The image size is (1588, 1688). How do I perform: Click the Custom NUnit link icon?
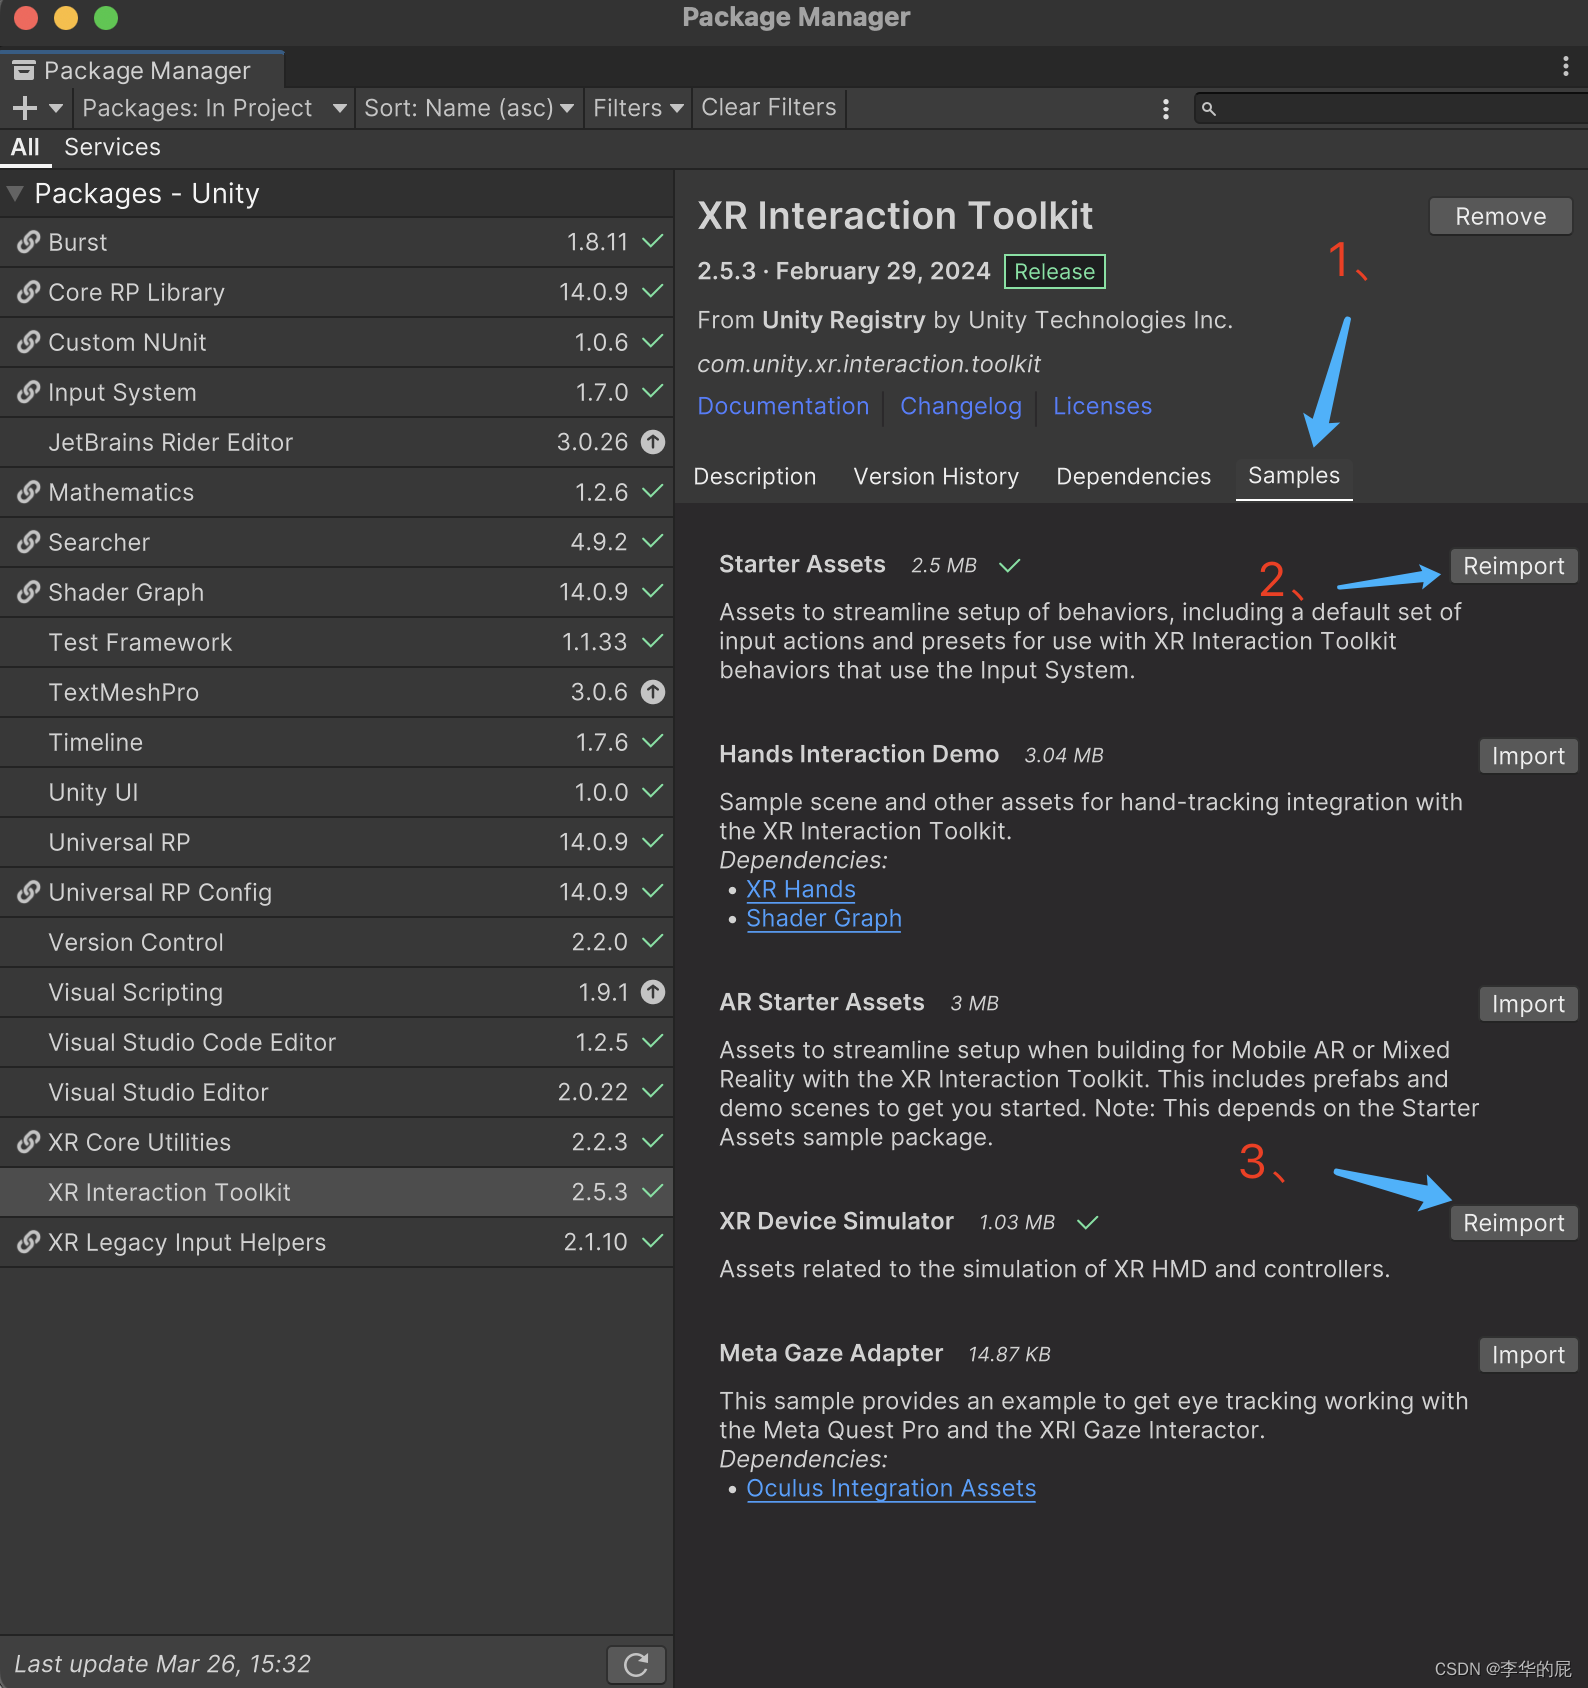pyautogui.click(x=29, y=342)
